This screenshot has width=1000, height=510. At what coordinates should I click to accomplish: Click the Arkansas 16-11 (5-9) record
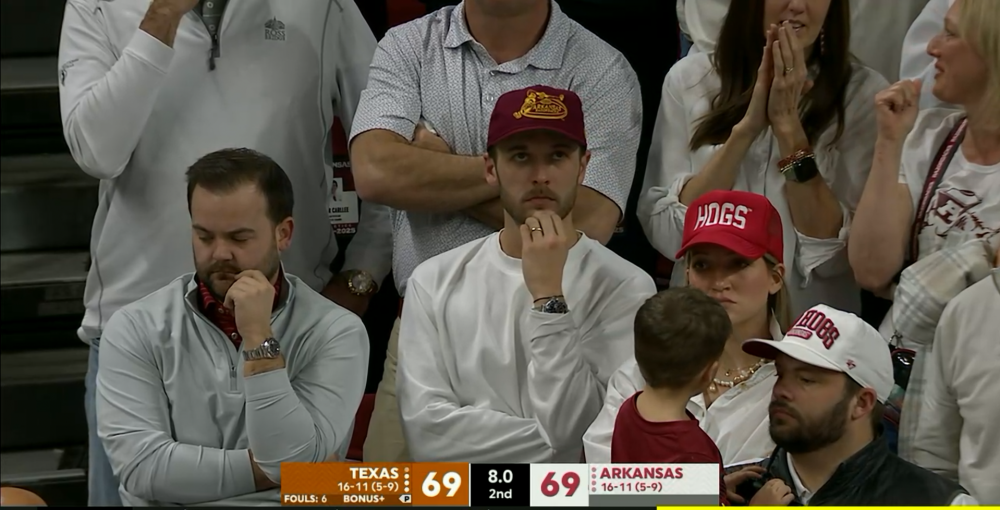631,487
